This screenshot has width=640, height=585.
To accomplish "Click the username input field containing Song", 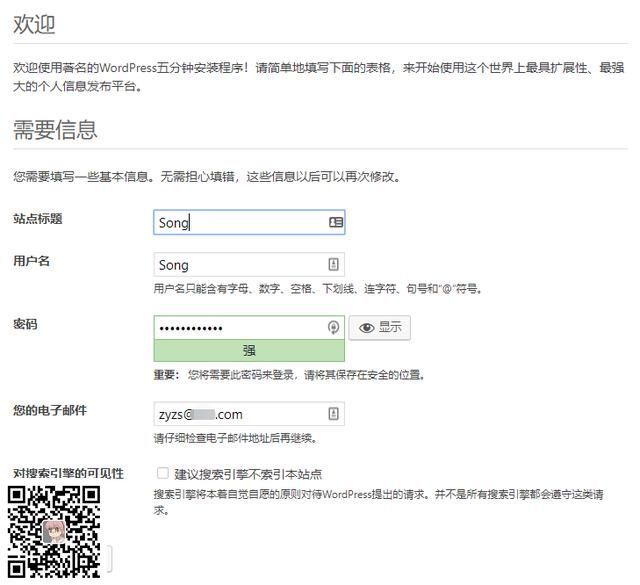I will point(249,265).
